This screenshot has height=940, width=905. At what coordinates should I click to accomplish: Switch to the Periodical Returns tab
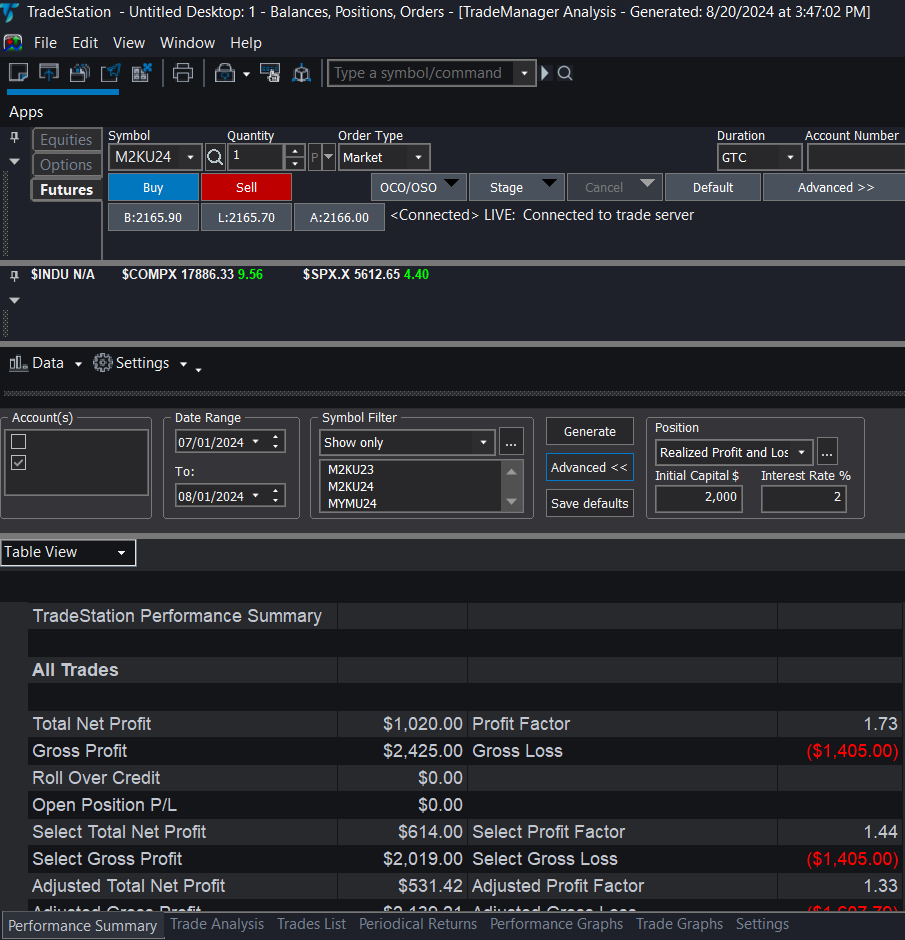point(418,924)
